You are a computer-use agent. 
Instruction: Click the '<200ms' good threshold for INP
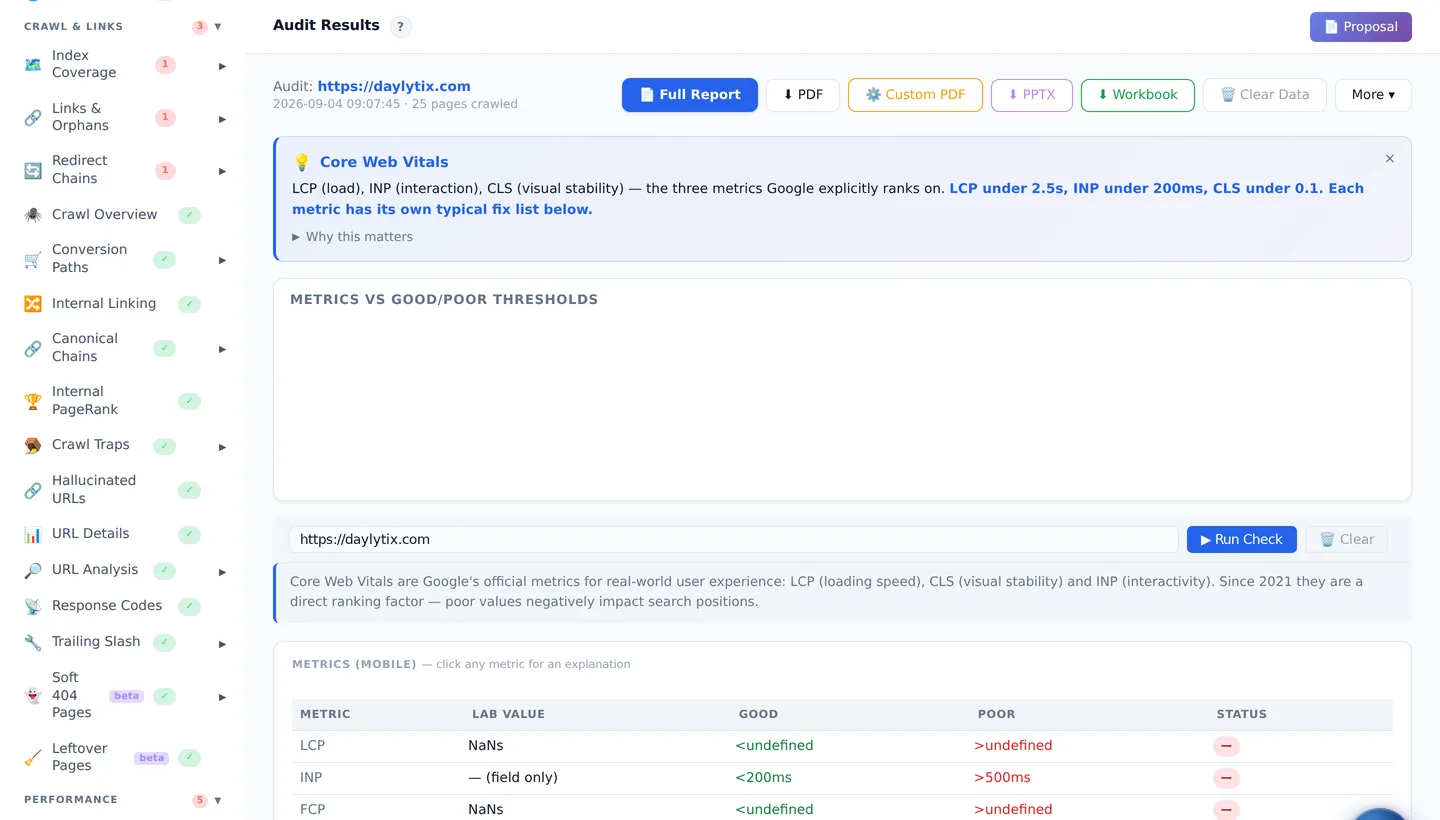coord(764,778)
